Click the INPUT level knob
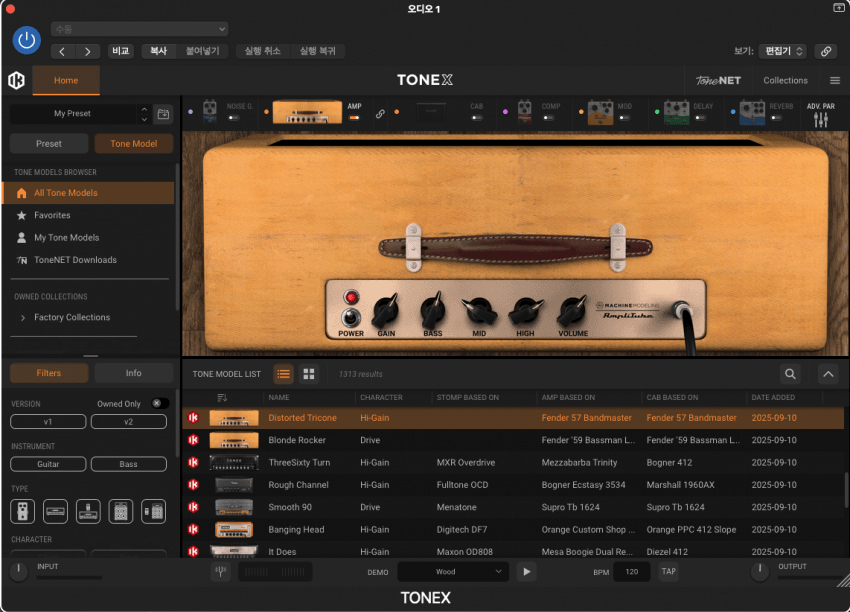This screenshot has height=612, width=850. pyautogui.click(x=18, y=571)
